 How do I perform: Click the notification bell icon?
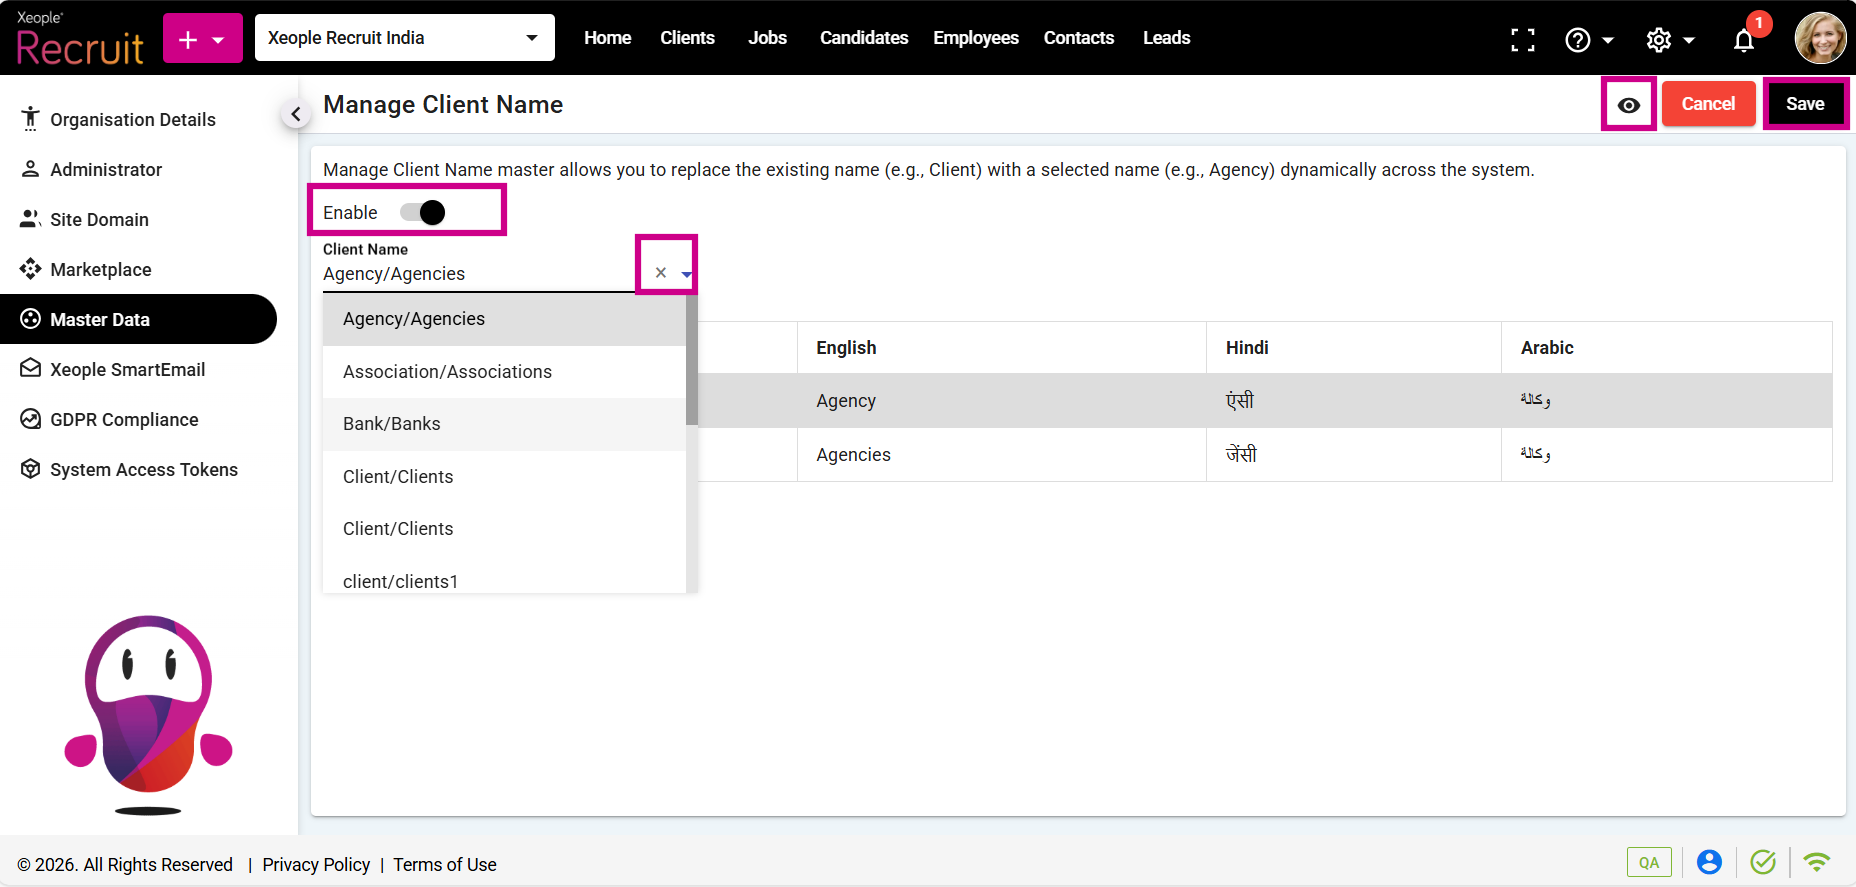pyautogui.click(x=1743, y=40)
